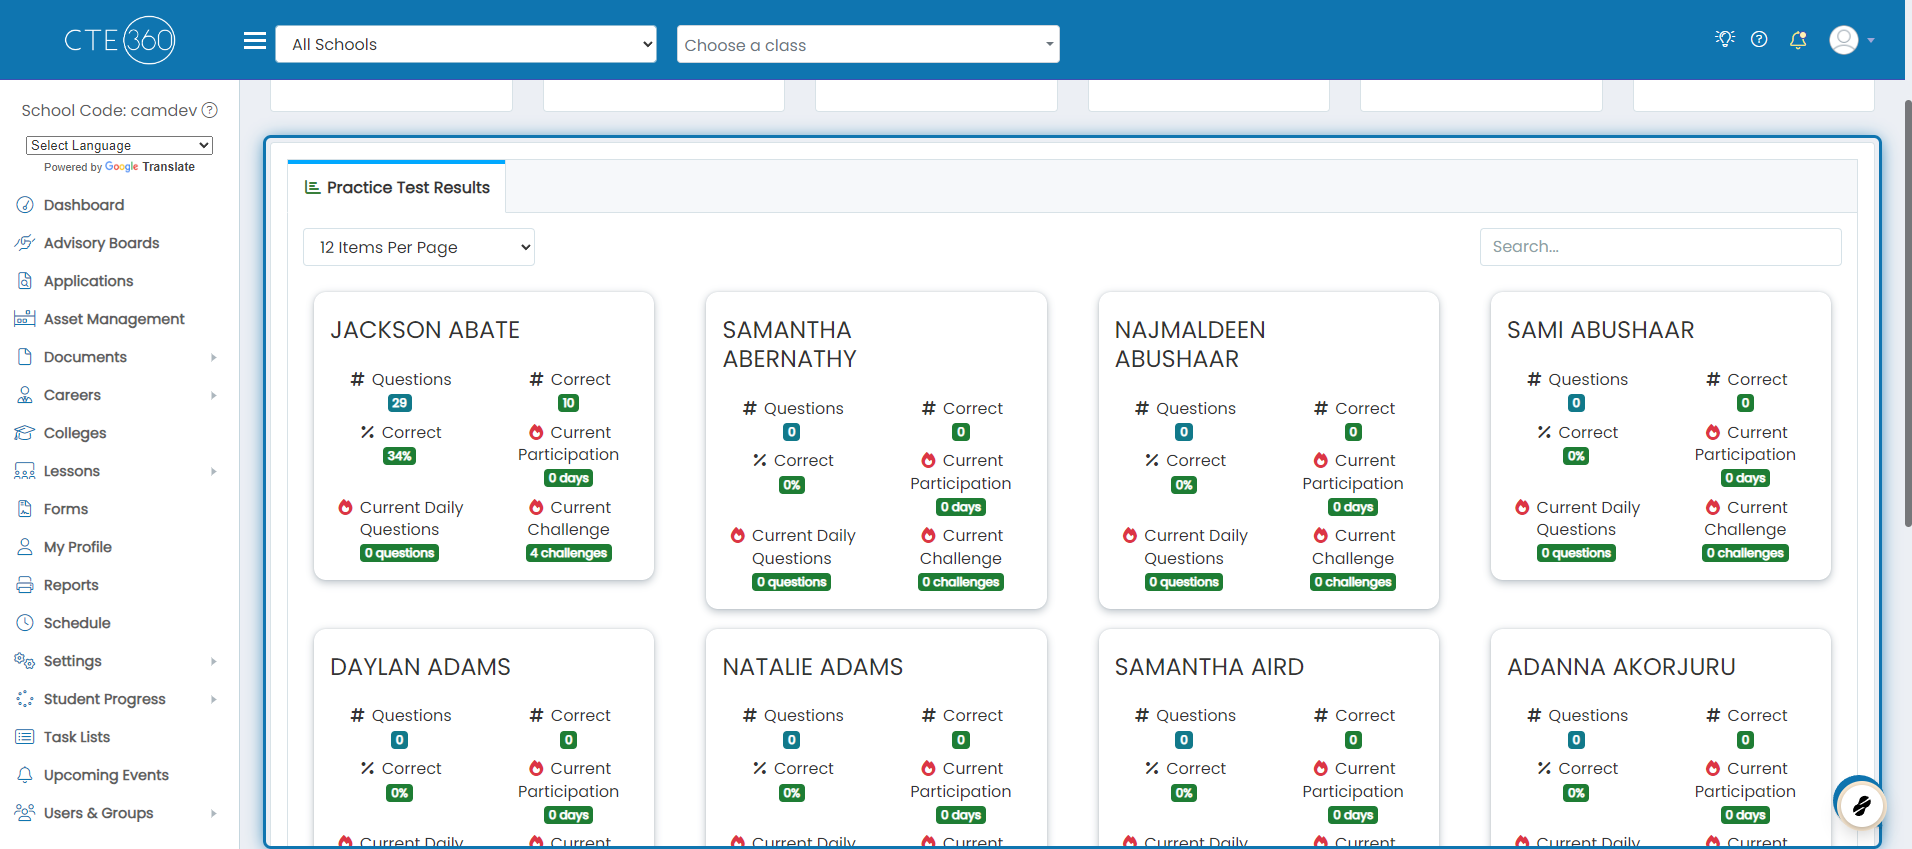Click the Search input field

click(1660, 247)
